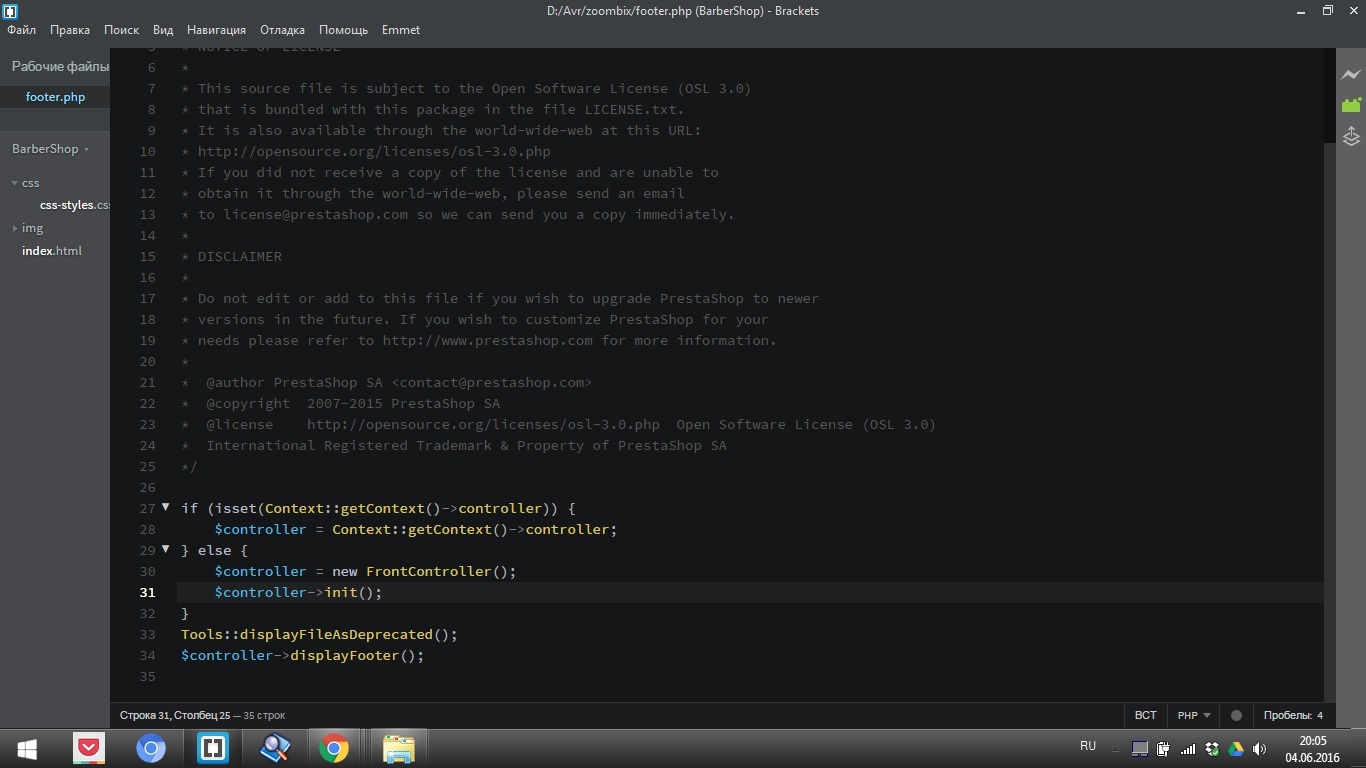Open css-styles.css in file tree
The width and height of the screenshot is (1366, 768).
tap(75, 205)
